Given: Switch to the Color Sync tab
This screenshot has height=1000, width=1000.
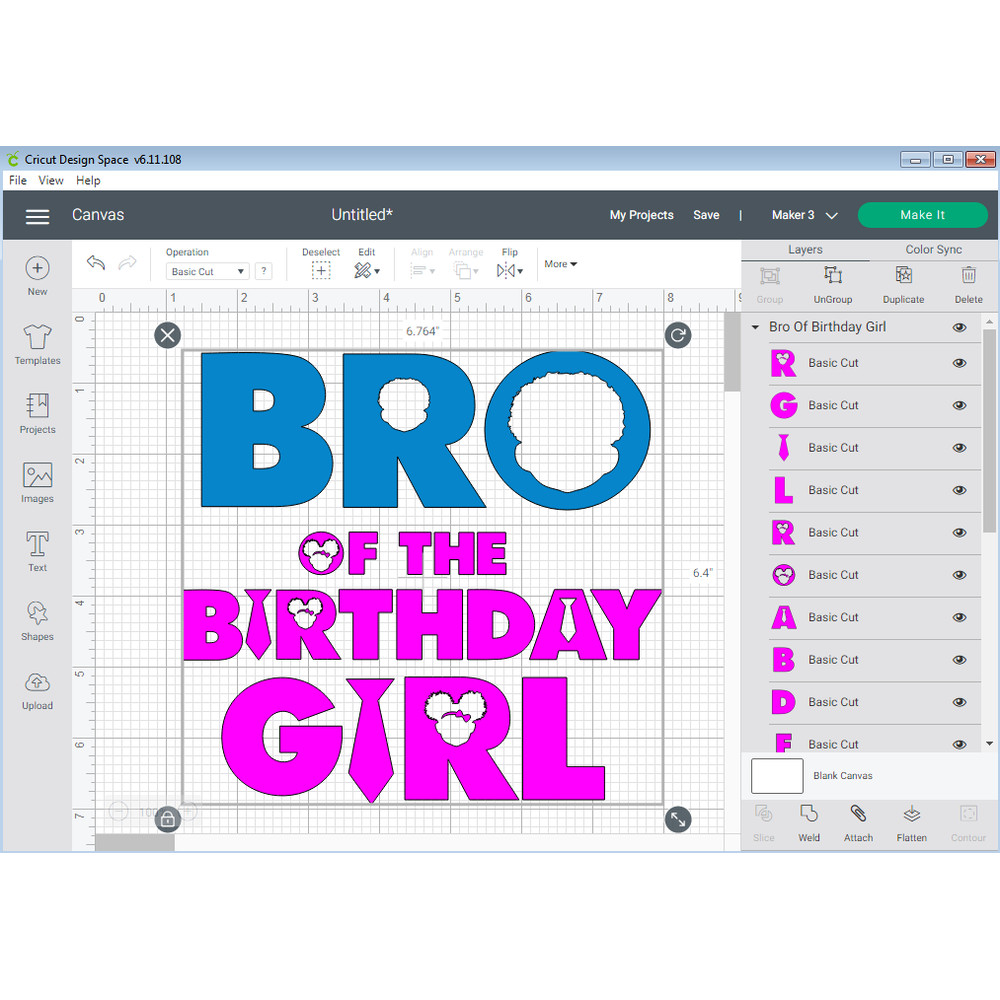Looking at the screenshot, I should tap(933, 250).
